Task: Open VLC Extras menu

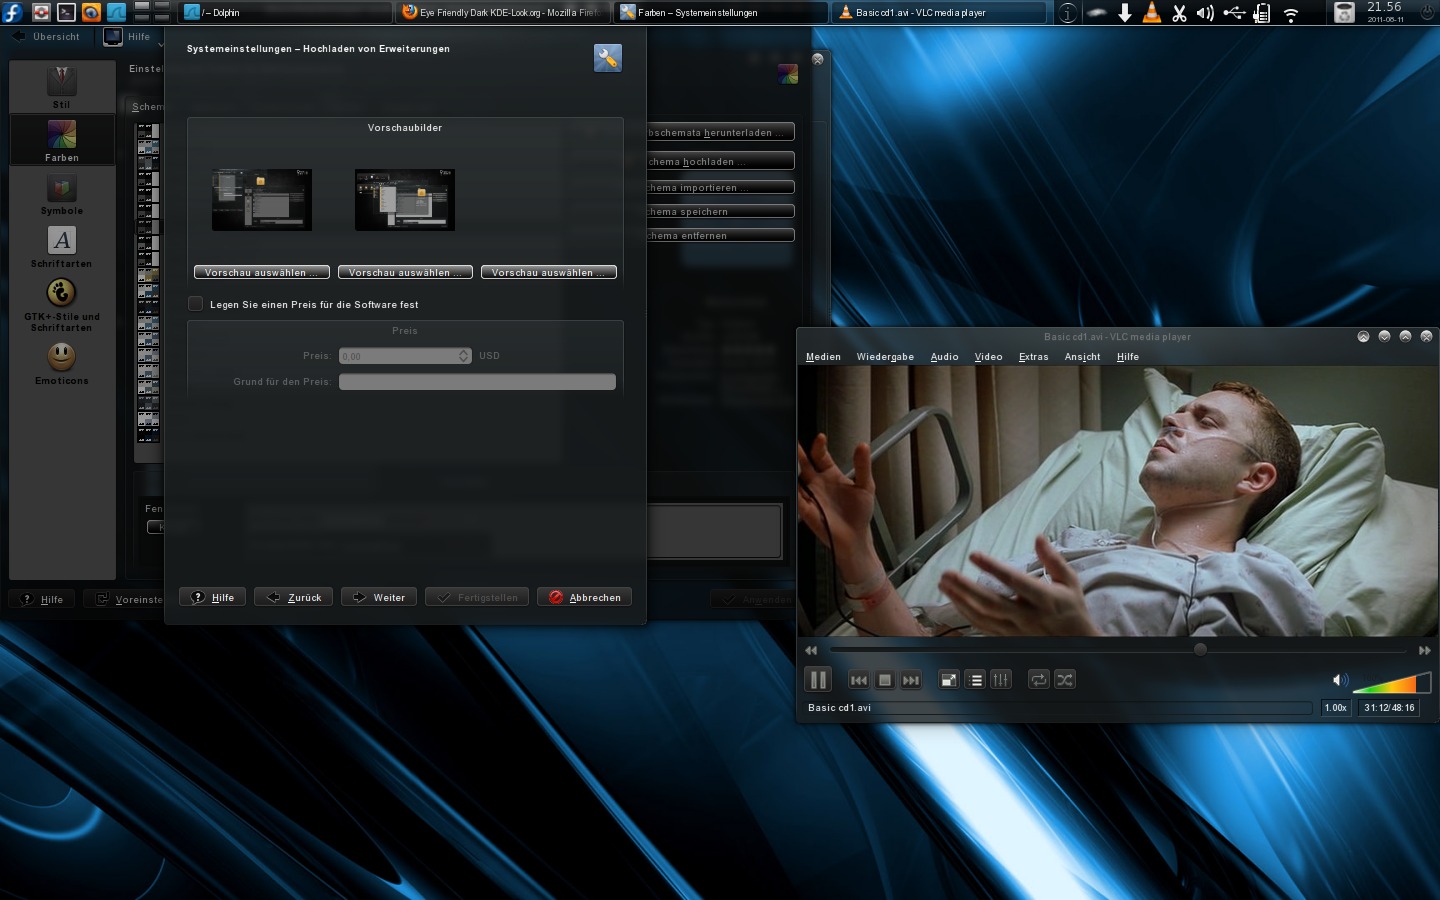Action: coord(1033,357)
